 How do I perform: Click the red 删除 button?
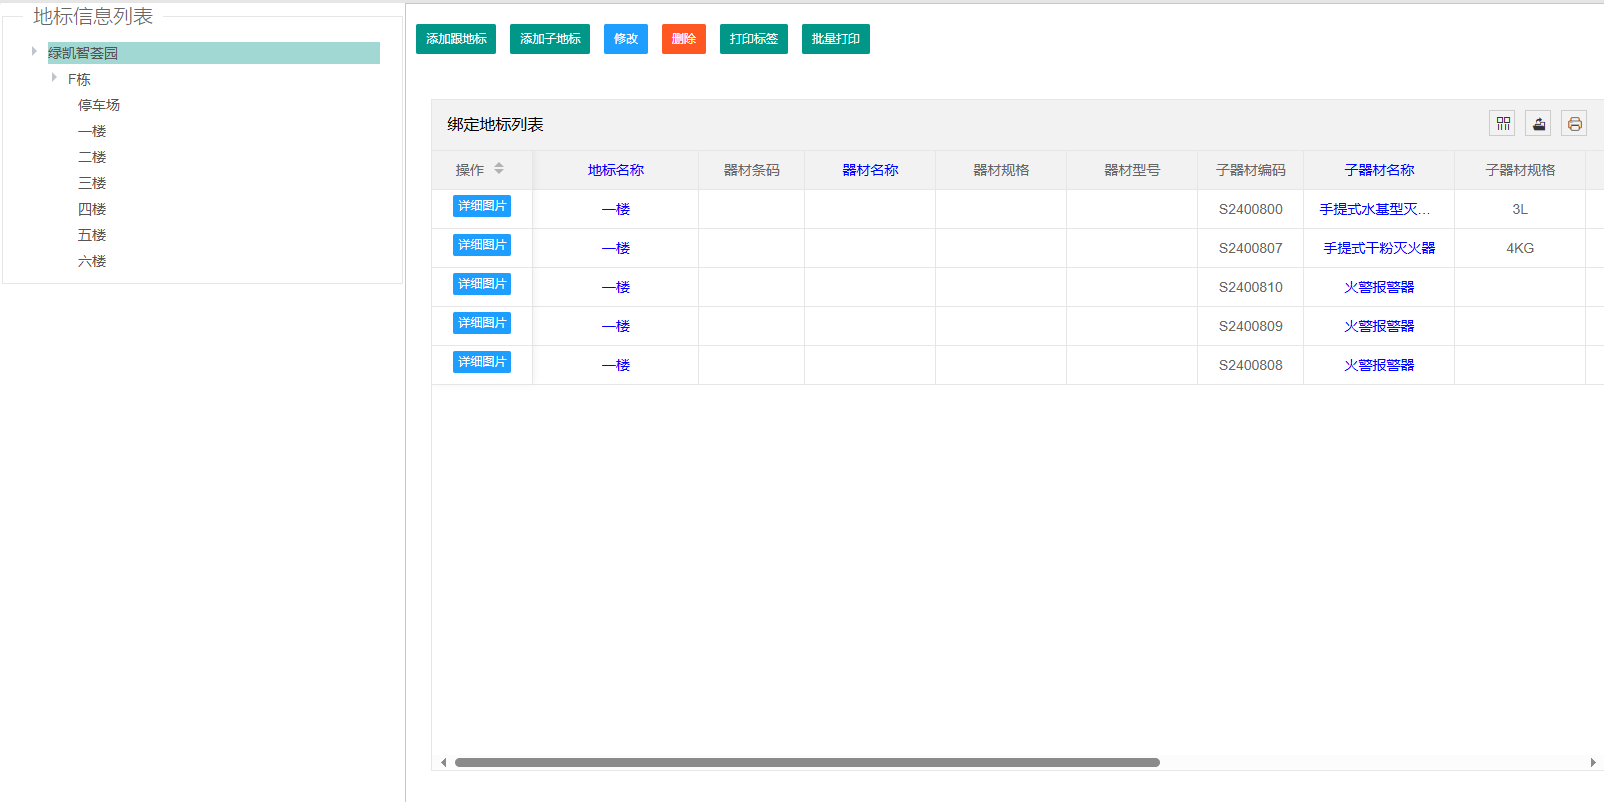pyautogui.click(x=684, y=39)
